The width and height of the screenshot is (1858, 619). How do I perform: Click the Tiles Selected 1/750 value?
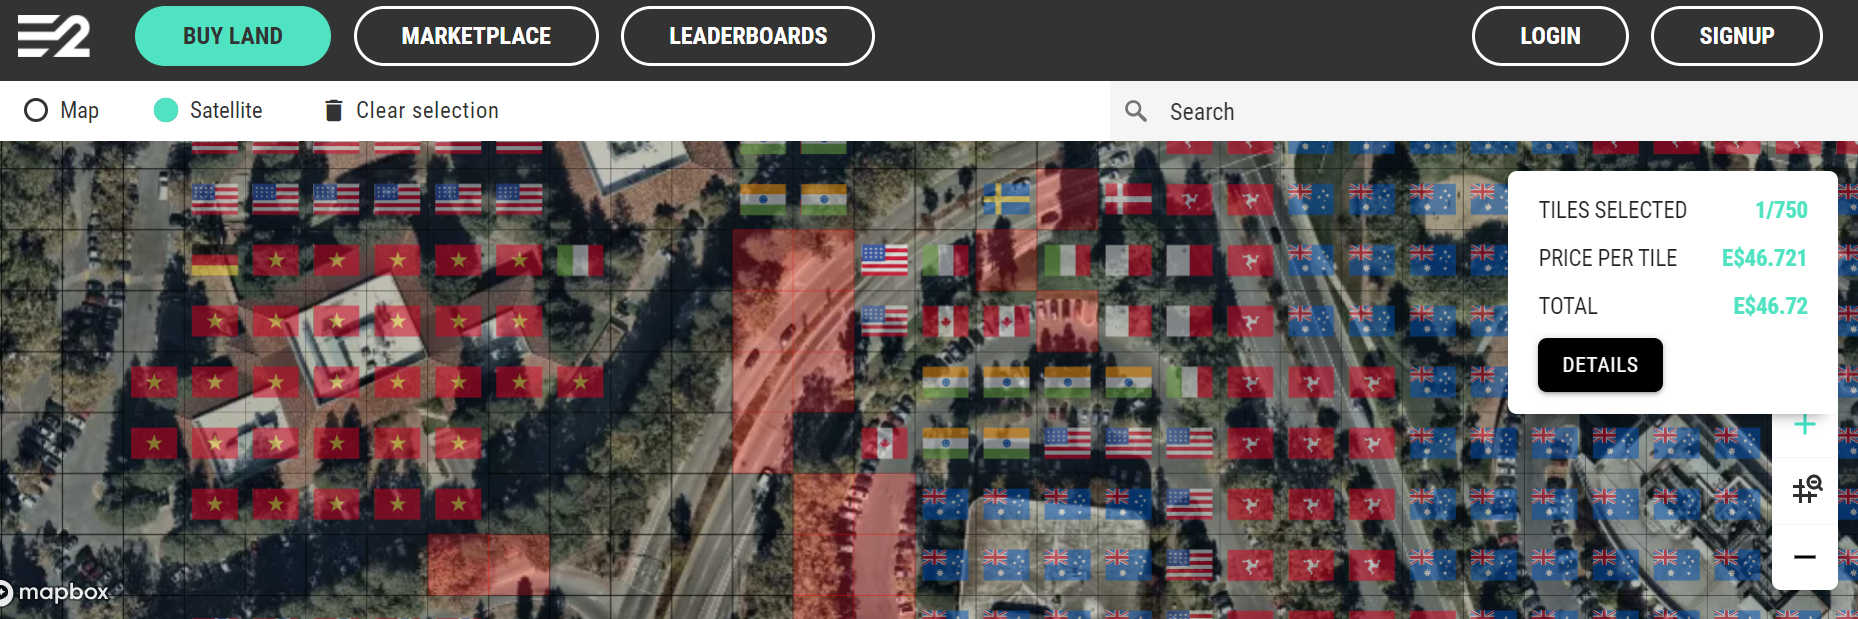pos(1781,210)
